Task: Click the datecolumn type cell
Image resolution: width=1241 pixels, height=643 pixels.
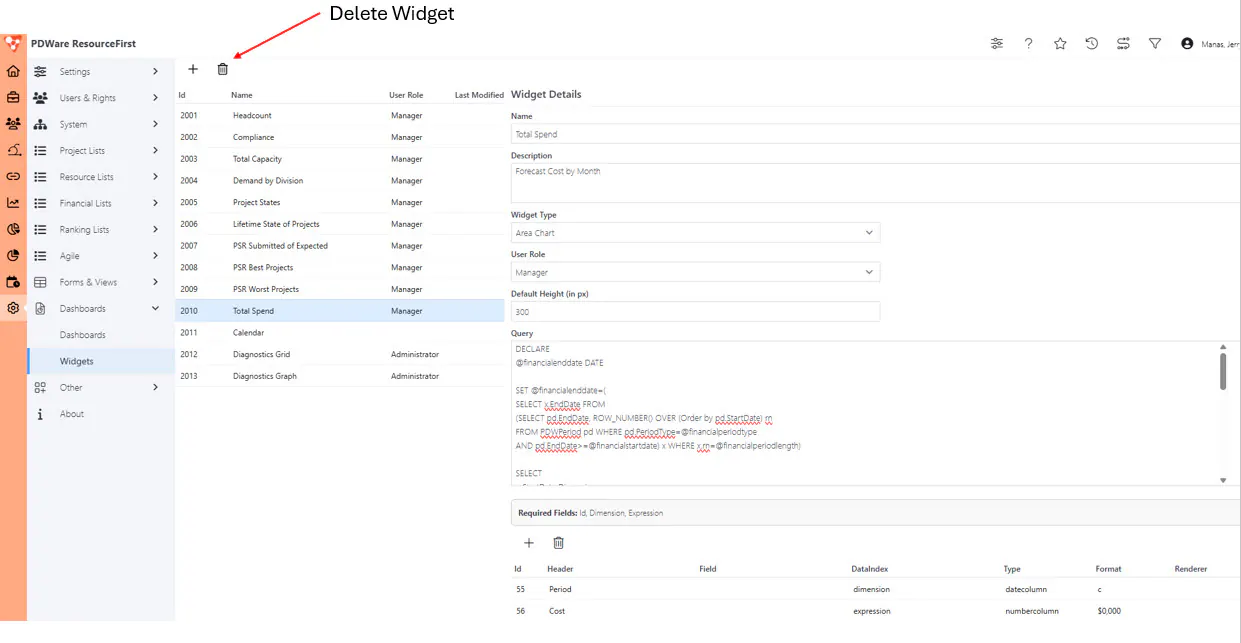Action: [1025, 589]
